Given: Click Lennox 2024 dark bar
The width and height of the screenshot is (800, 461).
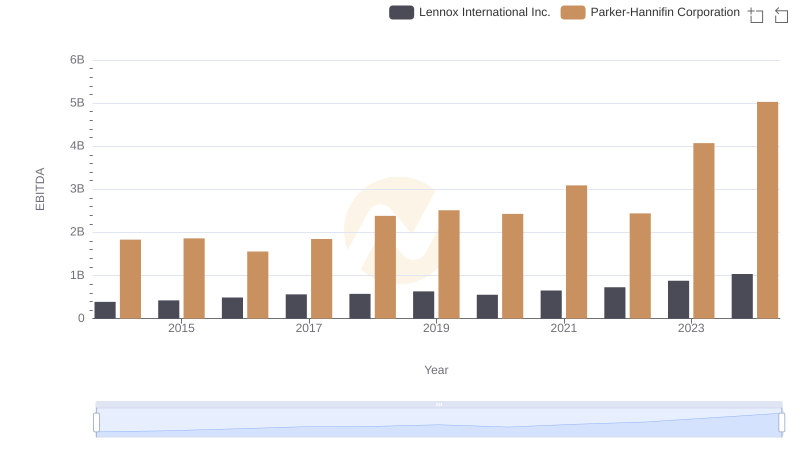Looking at the screenshot, I should [x=742, y=296].
